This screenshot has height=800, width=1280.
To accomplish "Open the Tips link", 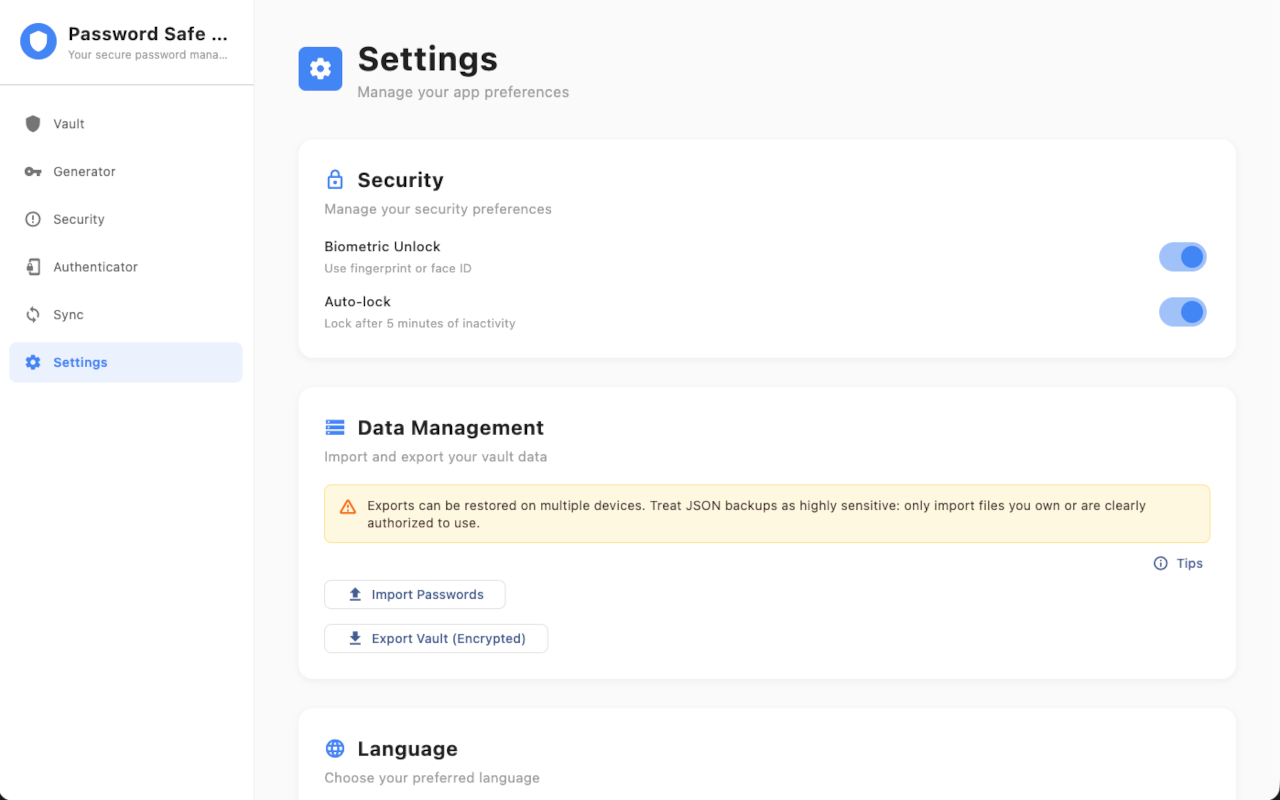I will 1179,564.
